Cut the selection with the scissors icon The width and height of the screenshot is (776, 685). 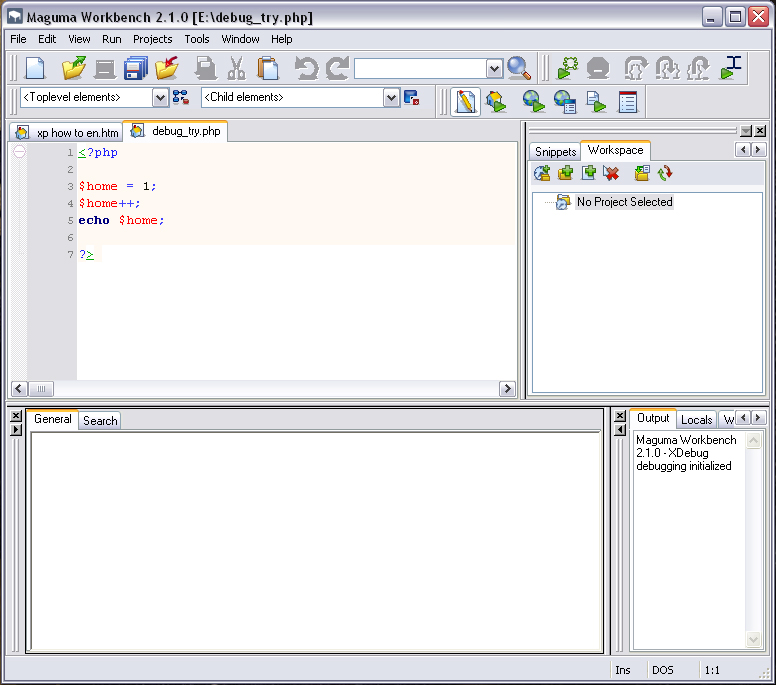click(x=237, y=68)
